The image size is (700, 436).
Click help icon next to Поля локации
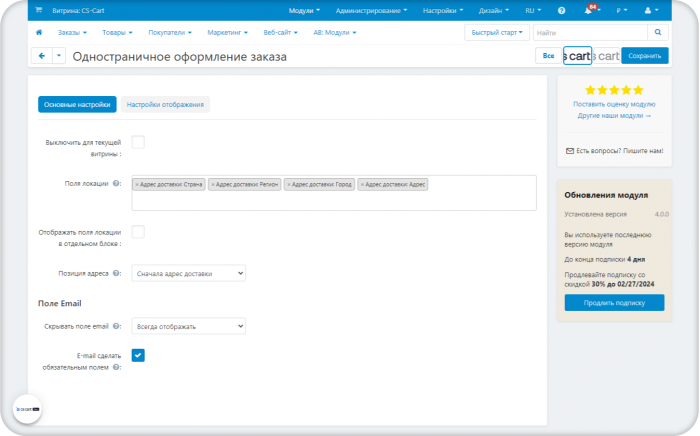pyautogui.click(x=116, y=183)
